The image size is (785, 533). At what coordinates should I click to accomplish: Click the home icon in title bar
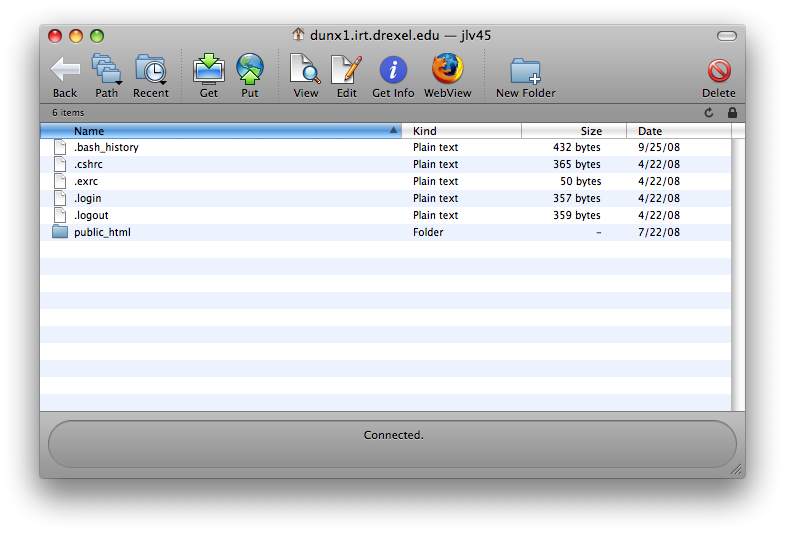[298, 34]
